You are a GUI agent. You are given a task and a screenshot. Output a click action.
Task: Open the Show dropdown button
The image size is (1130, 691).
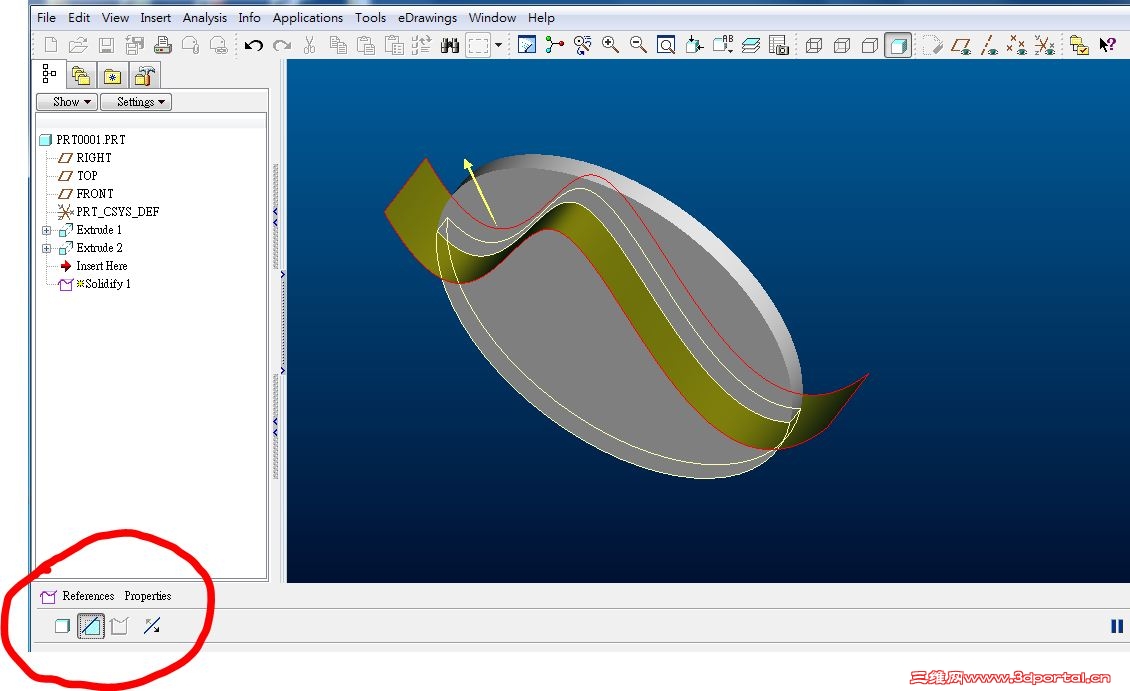(x=67, y=102)
